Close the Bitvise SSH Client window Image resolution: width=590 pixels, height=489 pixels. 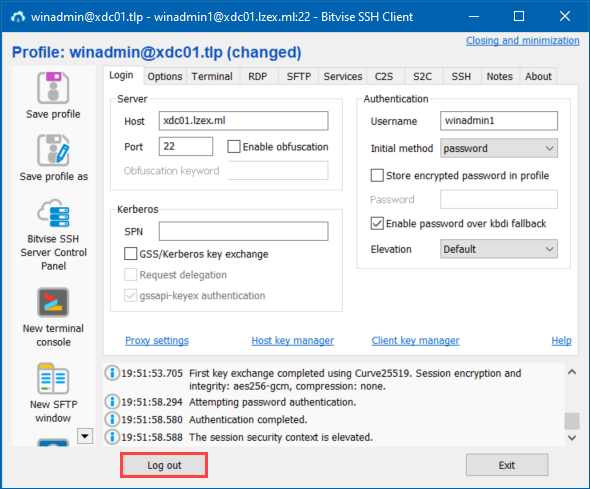[x=564, y=16]
